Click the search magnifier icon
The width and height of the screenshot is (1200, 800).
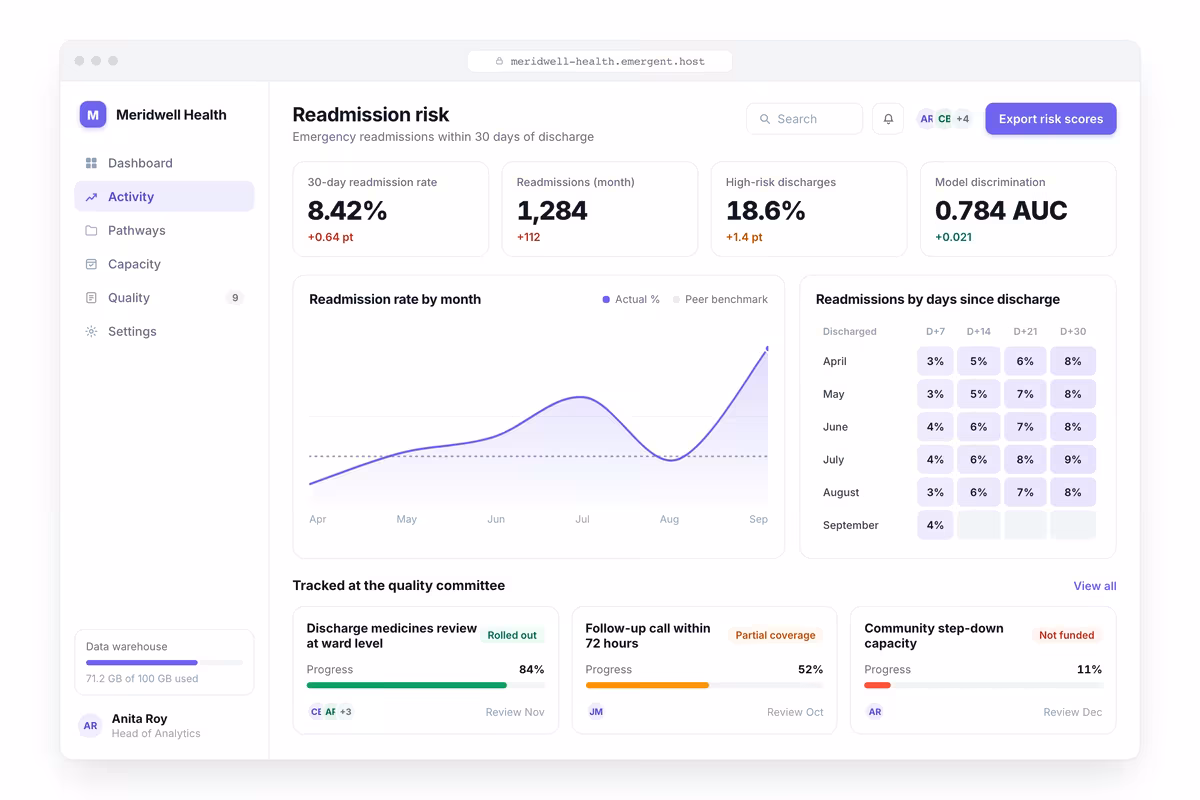pyautogui.click(x=765, y=119)
